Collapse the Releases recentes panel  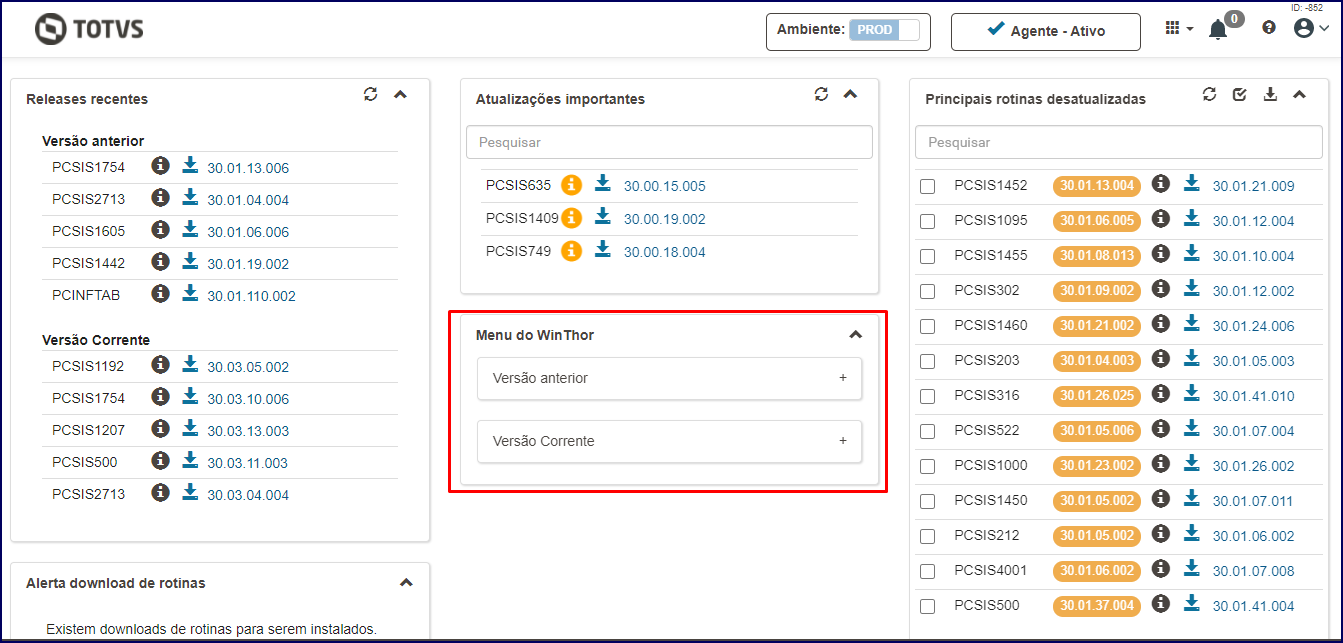pyautogui.click(x=400, y=95)
